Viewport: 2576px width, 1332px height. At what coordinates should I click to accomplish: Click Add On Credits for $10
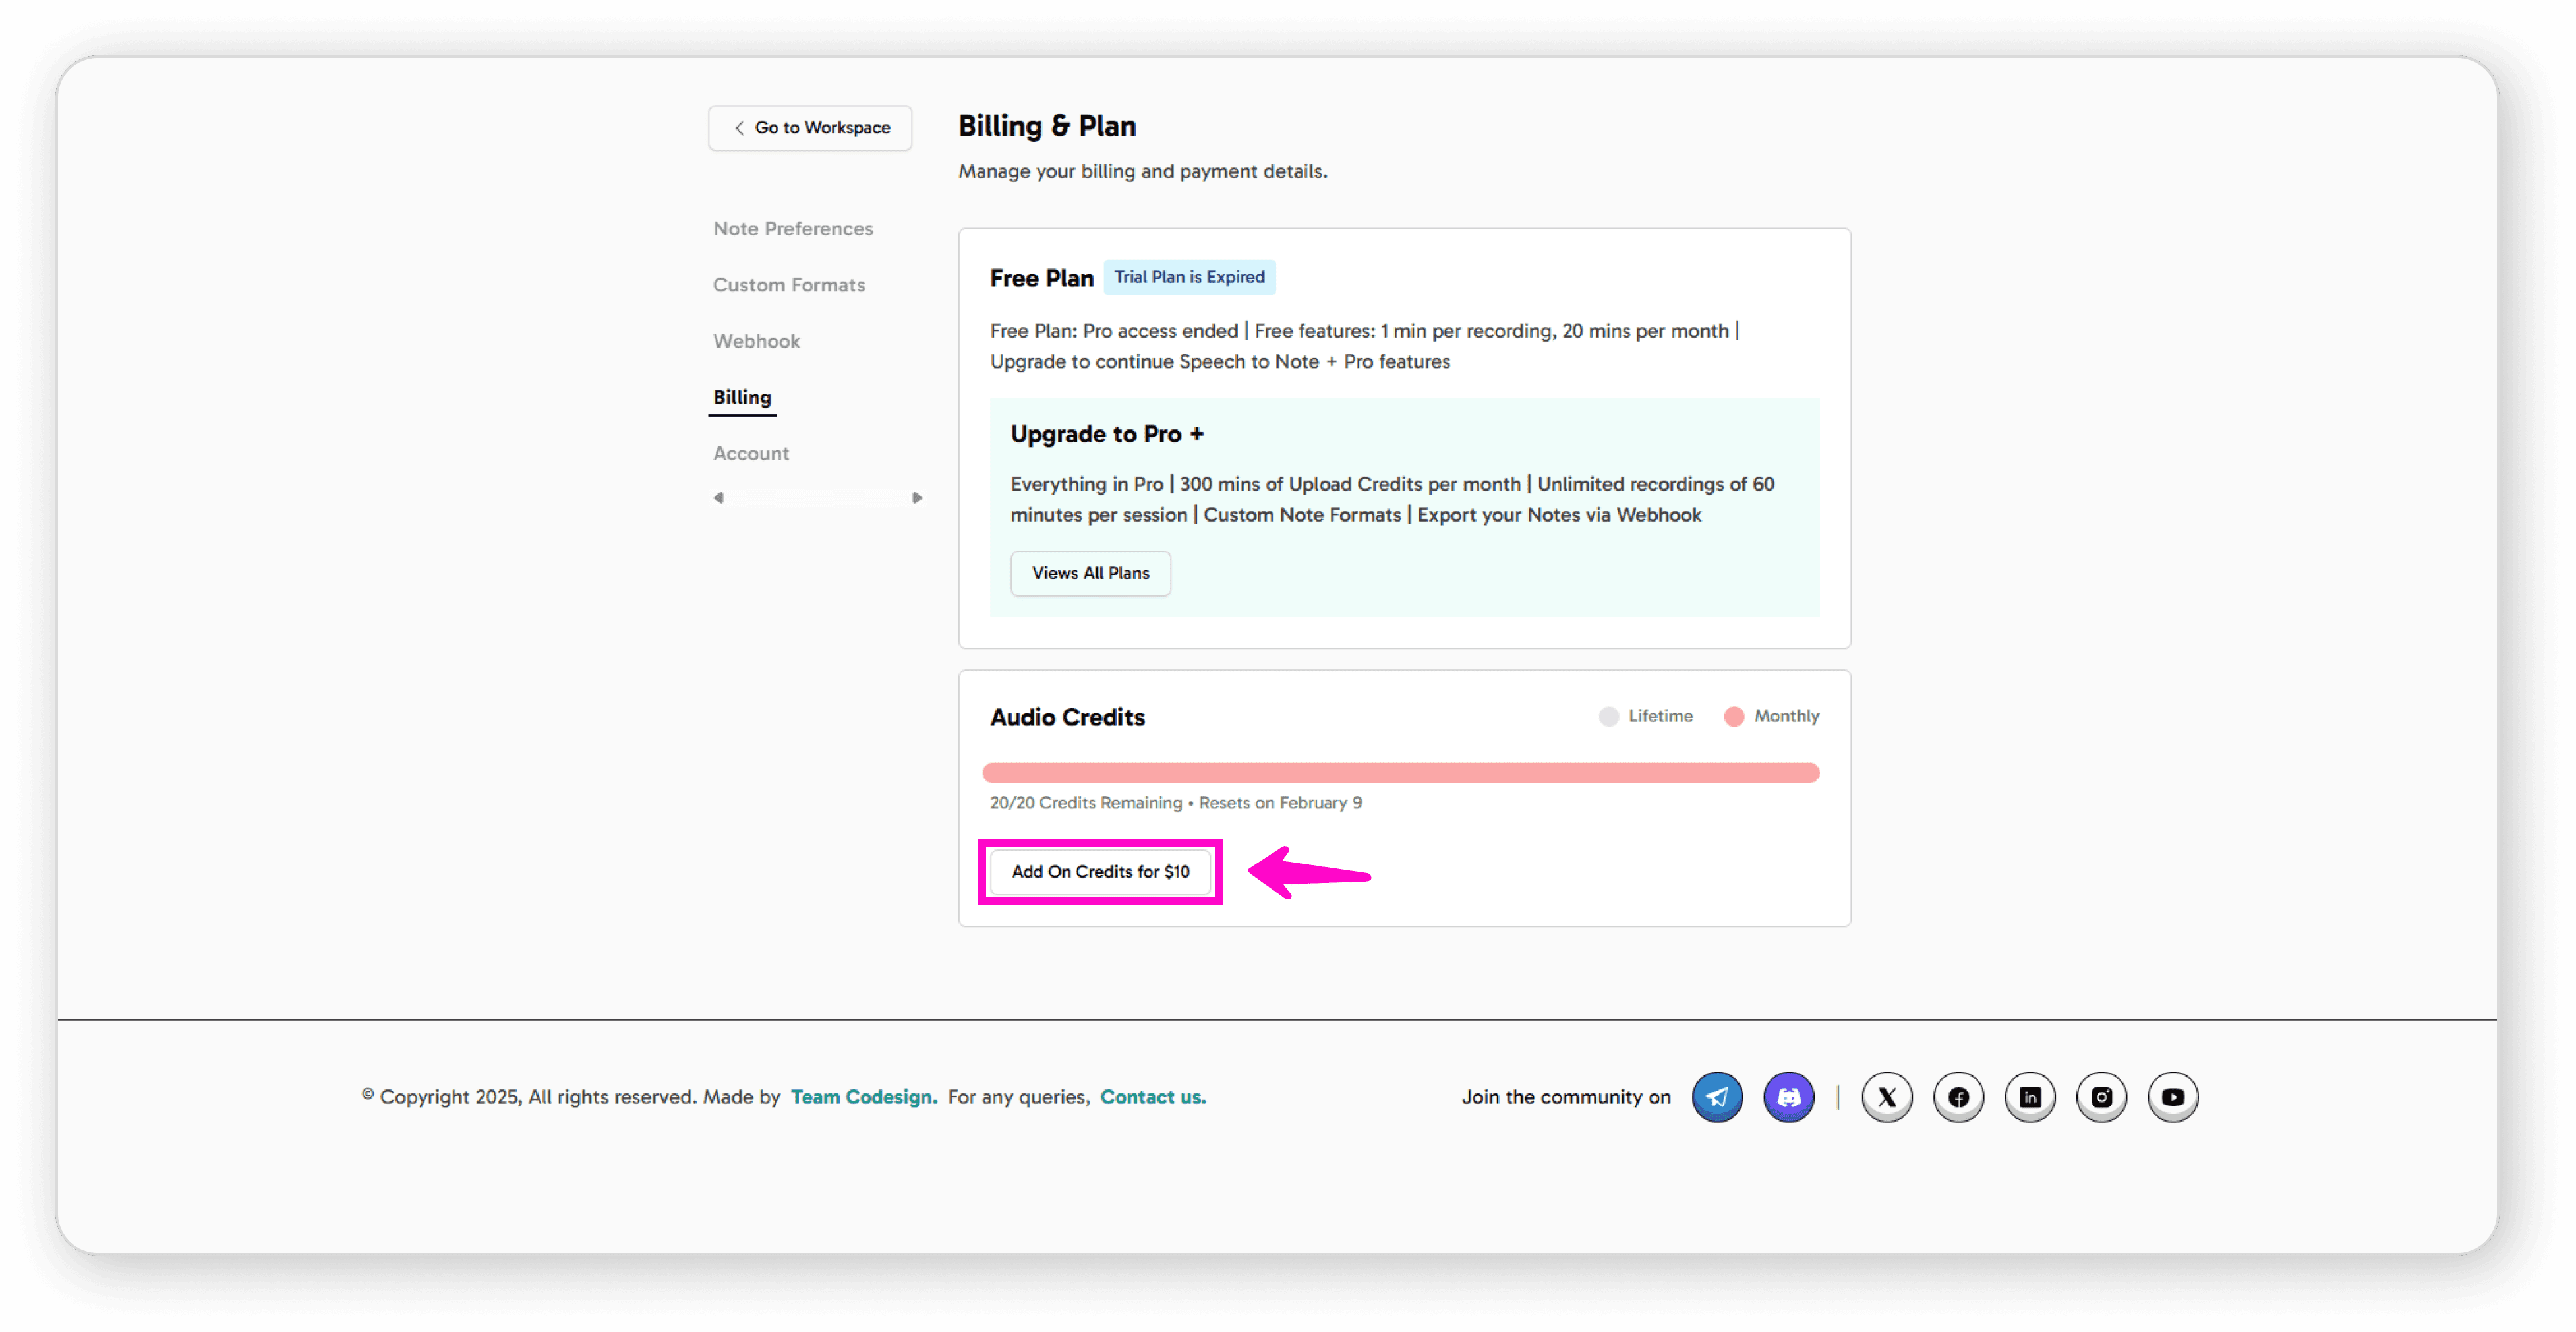(x=1100, y=871)
